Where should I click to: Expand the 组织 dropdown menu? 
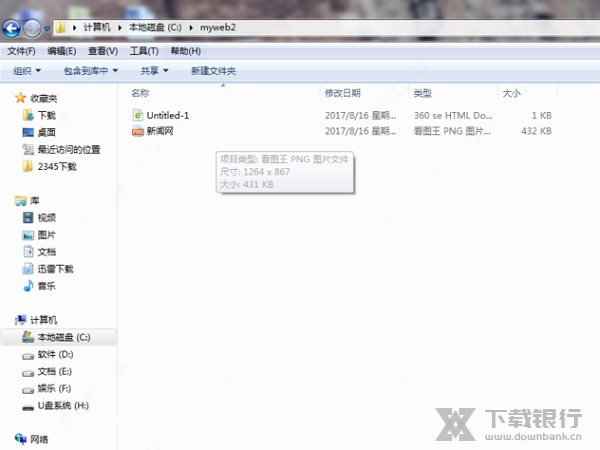point(27,71)
